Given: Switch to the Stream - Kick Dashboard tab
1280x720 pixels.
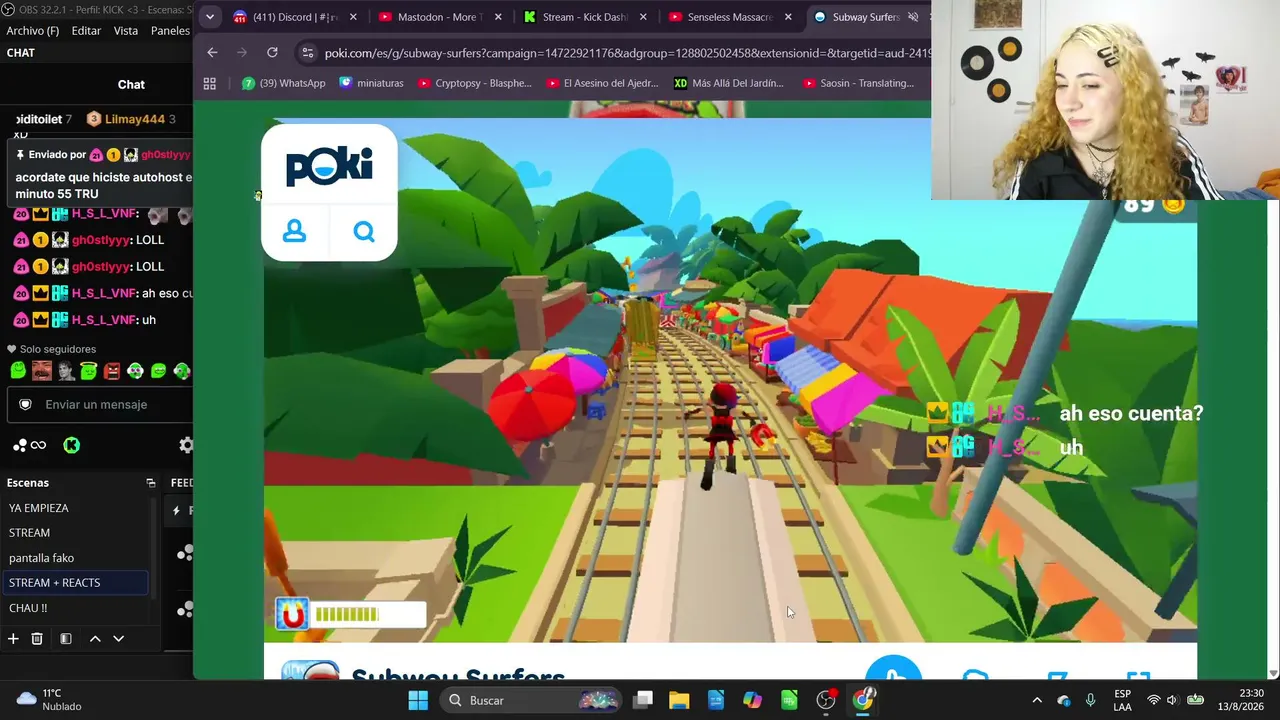Looking at the screenshot, I should 584,17.
